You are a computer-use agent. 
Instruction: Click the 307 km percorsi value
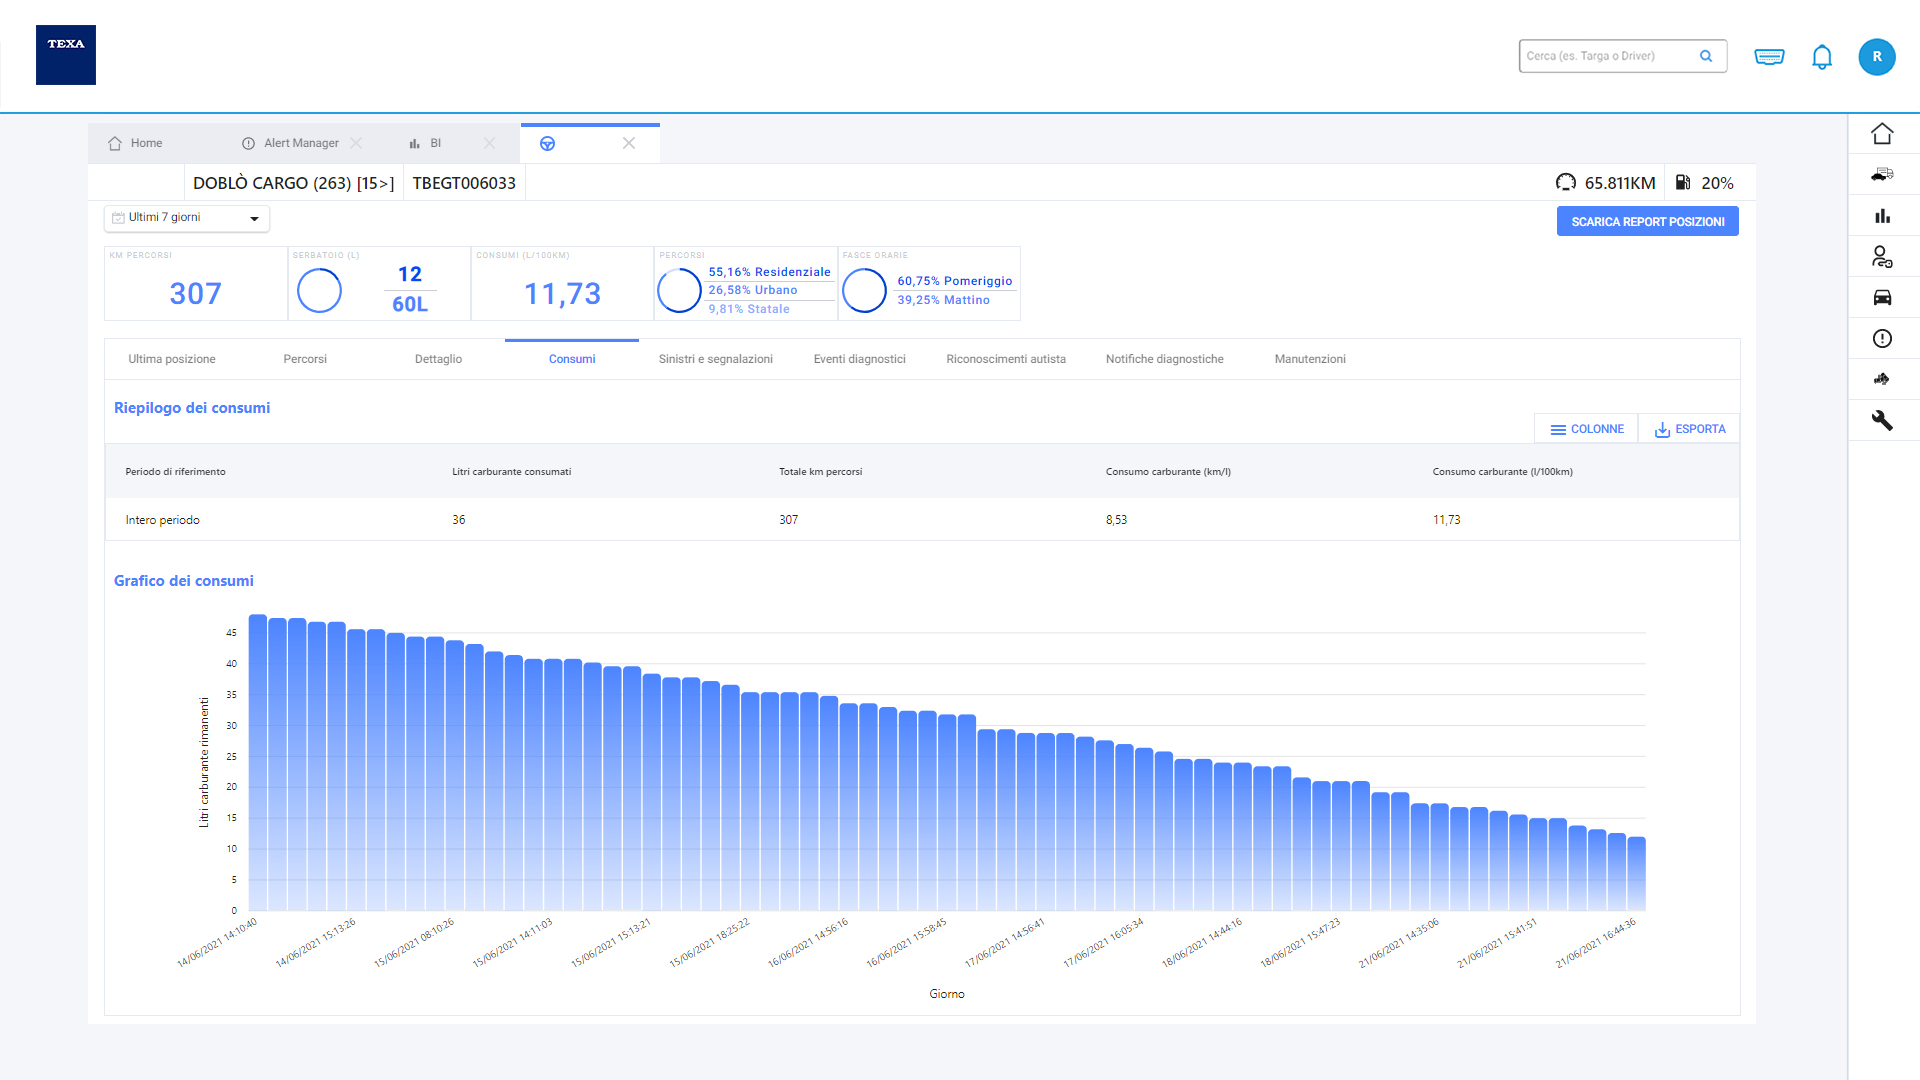pos(195,294)
